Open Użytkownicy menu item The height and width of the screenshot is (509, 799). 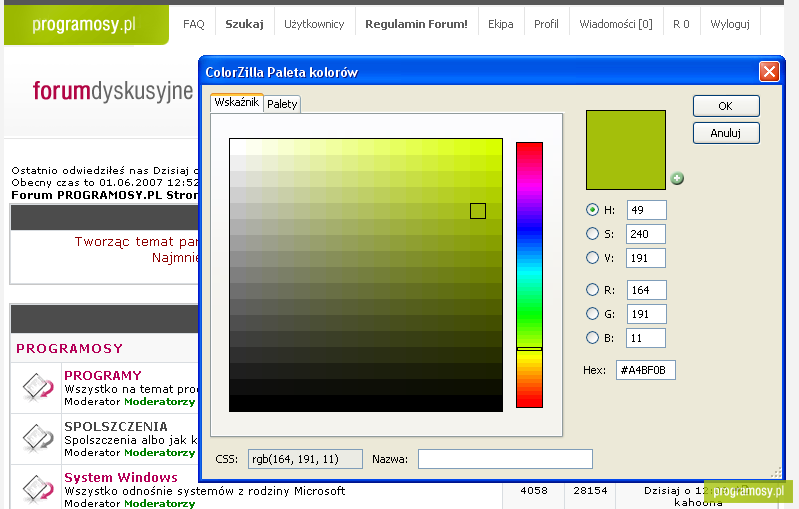pyautogui.click(x=314, y=24)
